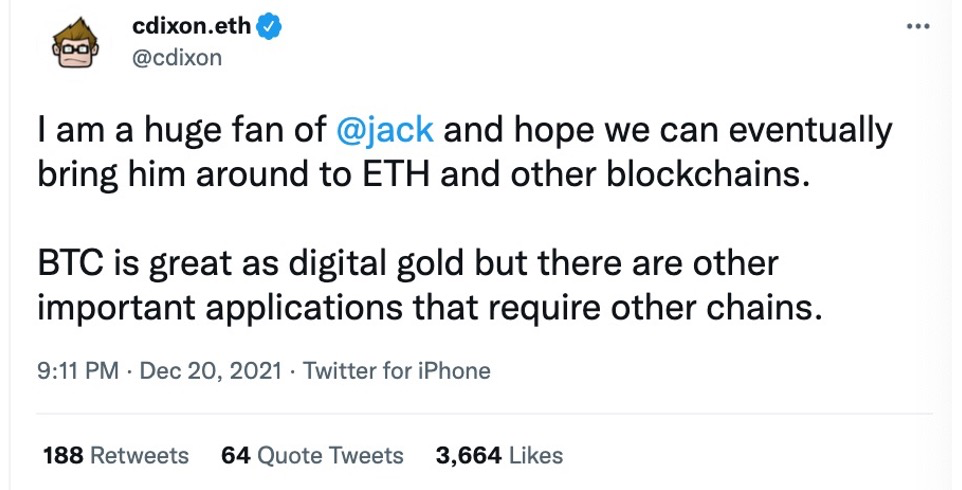This screenshot has height=490, width=962.
Task: Open the cdixon.eth display name profile
Action: tap(191, 26)
